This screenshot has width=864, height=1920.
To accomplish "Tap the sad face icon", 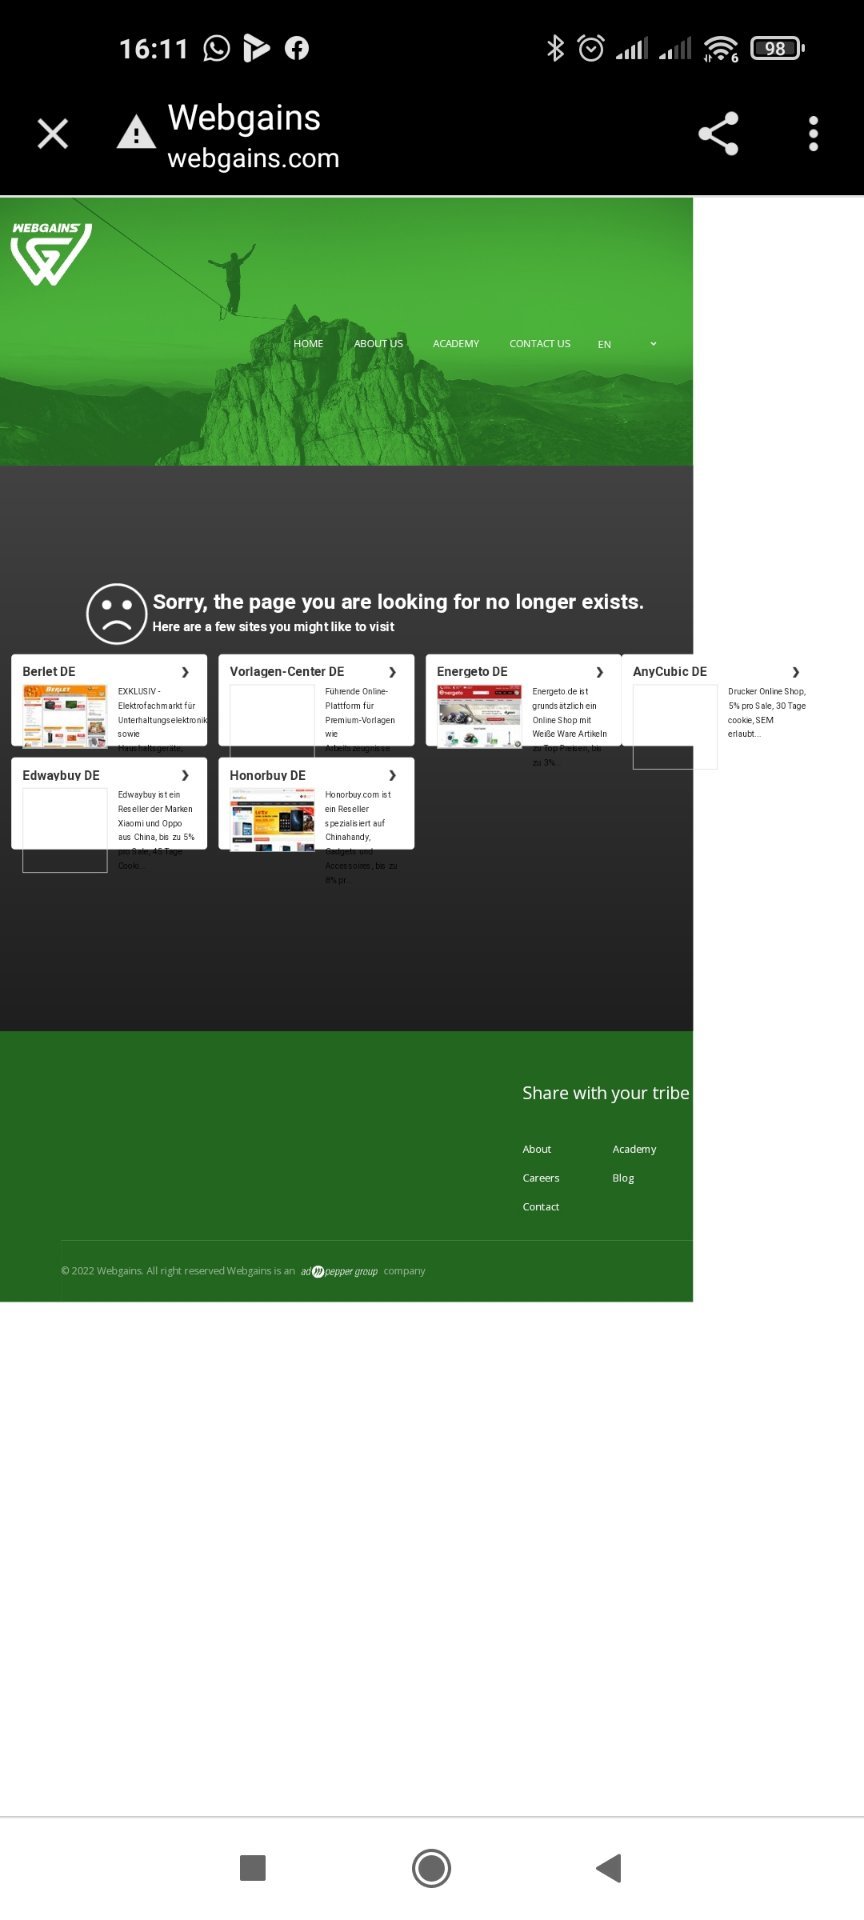I will [116, 613].
